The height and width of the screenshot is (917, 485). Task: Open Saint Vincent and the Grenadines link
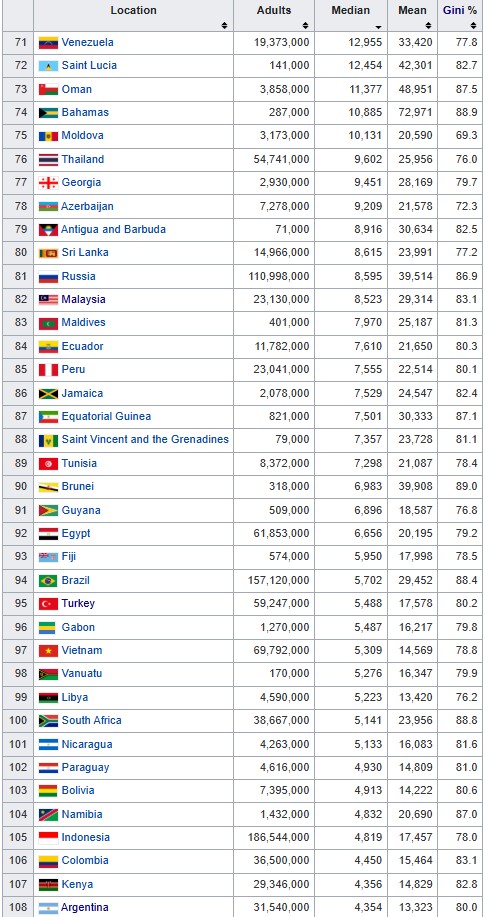pos(145,439)
